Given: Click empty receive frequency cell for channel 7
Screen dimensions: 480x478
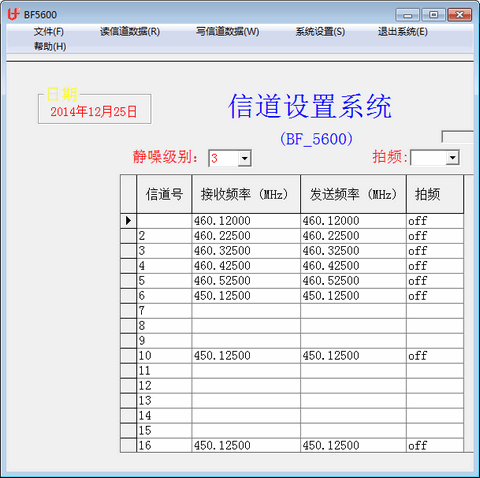Looking at the screenshot, I should [246, 311].
